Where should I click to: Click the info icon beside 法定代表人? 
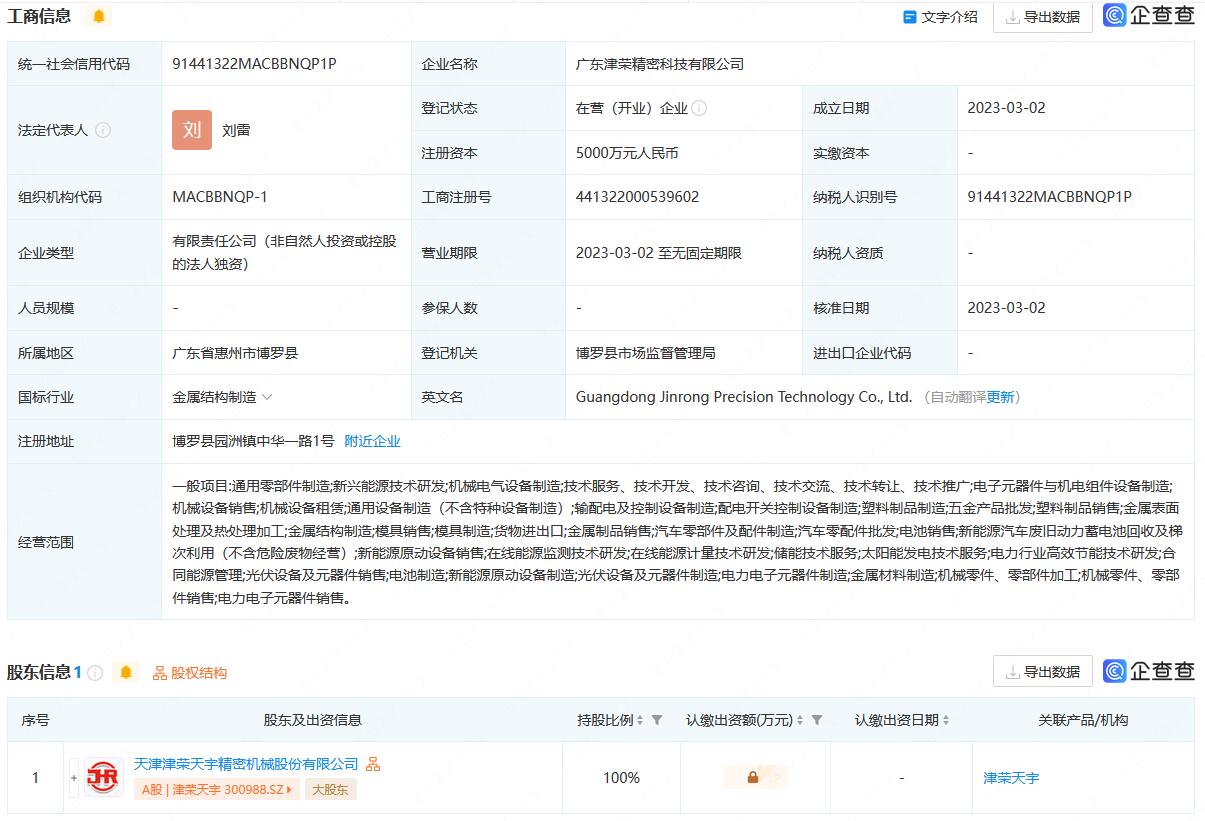[x=103, y=130]
